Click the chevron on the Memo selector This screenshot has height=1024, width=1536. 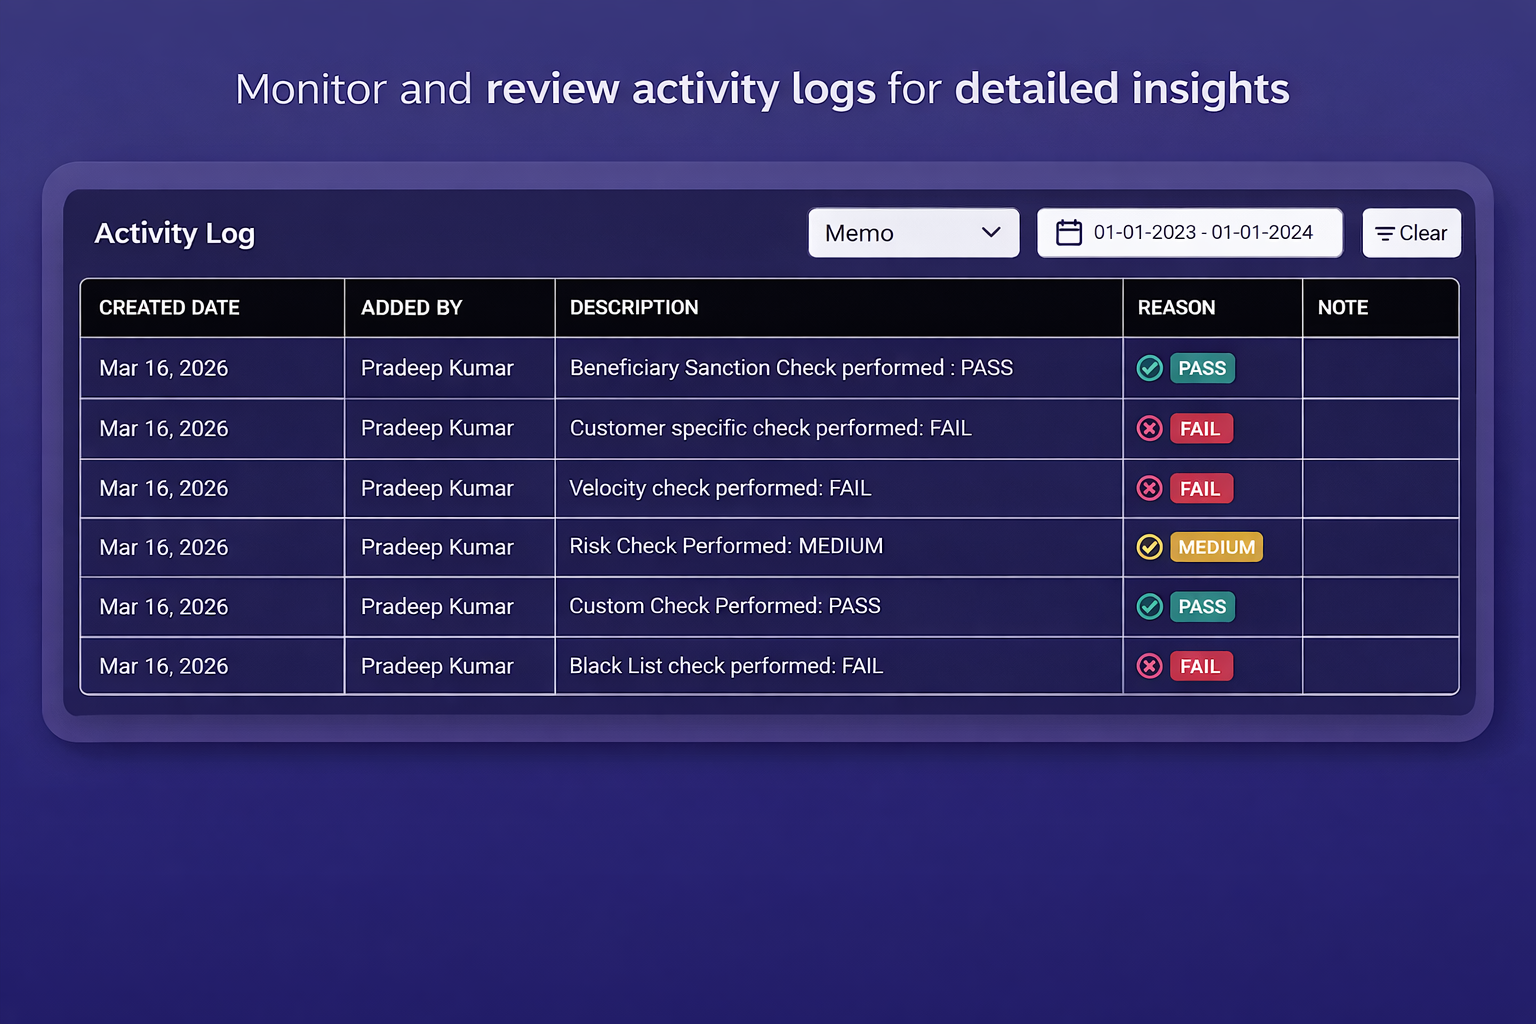pos(991,232)
